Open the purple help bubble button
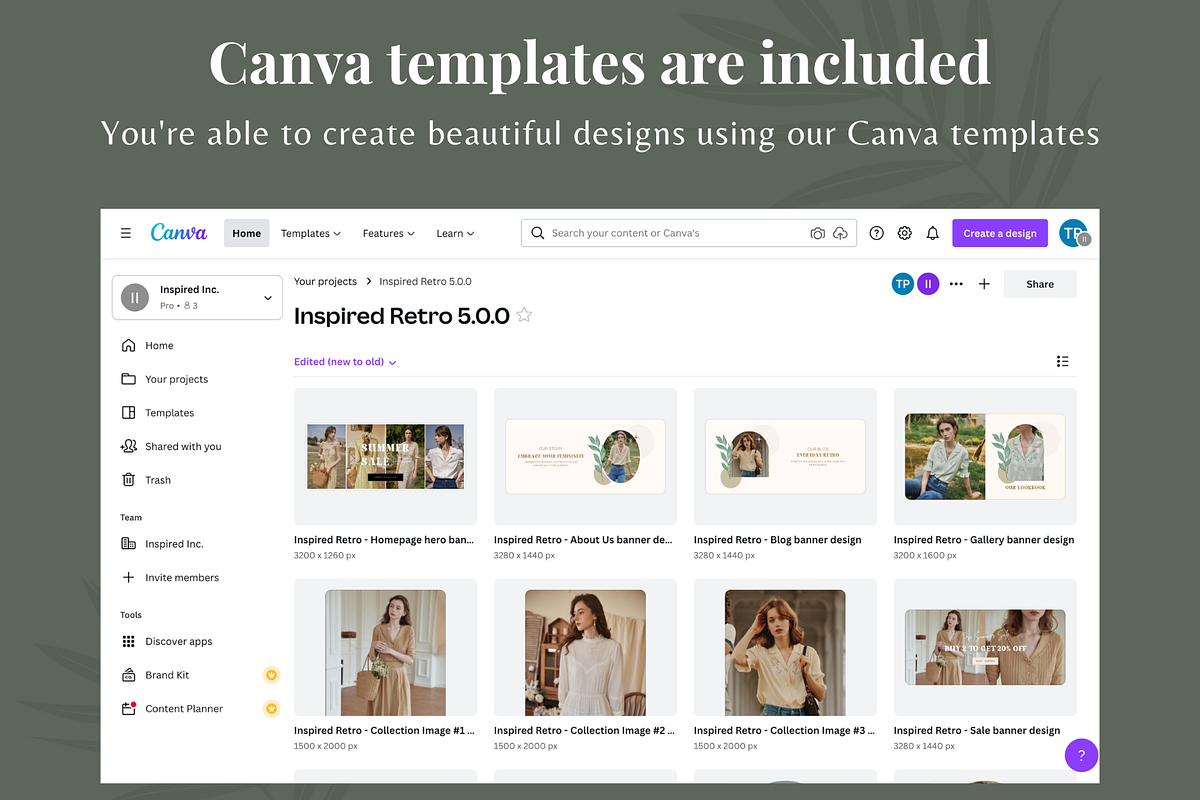This screenshot has width=1200, height=800. tap(1081, 755)
